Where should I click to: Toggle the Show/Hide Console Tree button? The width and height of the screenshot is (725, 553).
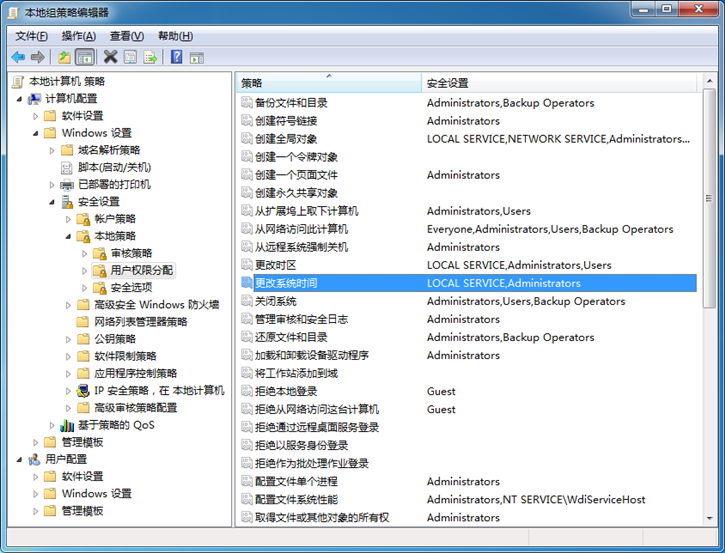pyautogui.click(x=85, y=57)
